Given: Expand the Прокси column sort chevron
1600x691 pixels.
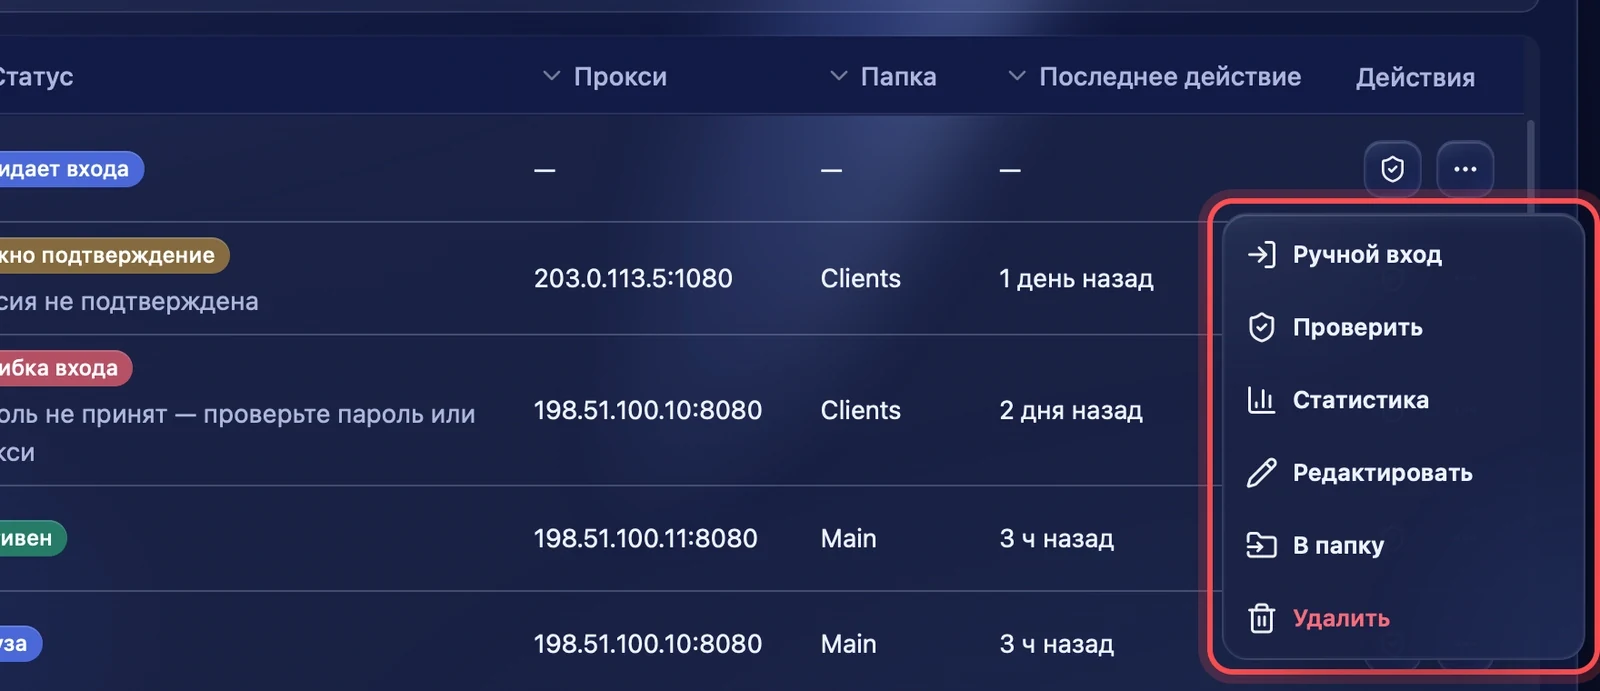Looking at the screenshot, I should tap(551, 76).
